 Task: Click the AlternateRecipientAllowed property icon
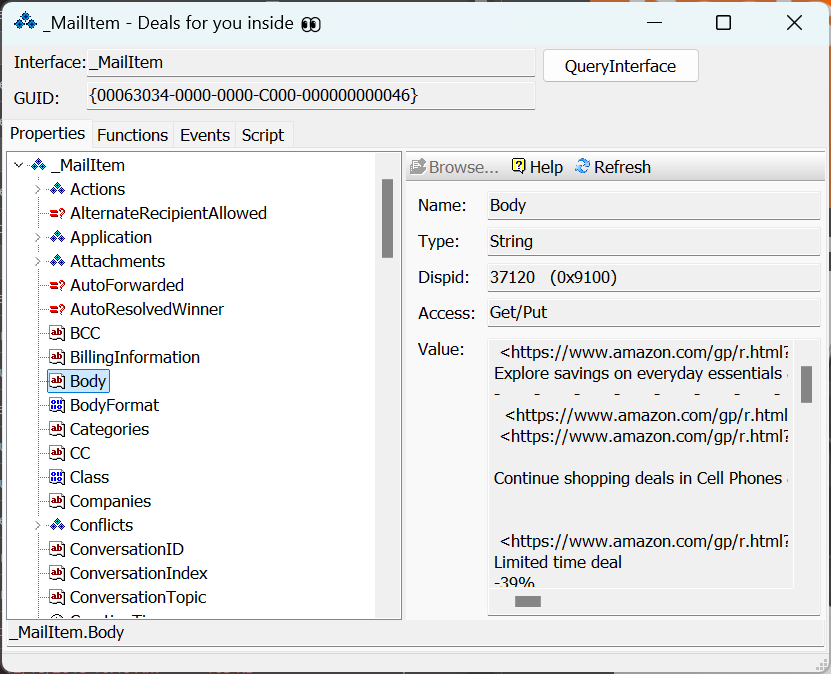point(57,214)
